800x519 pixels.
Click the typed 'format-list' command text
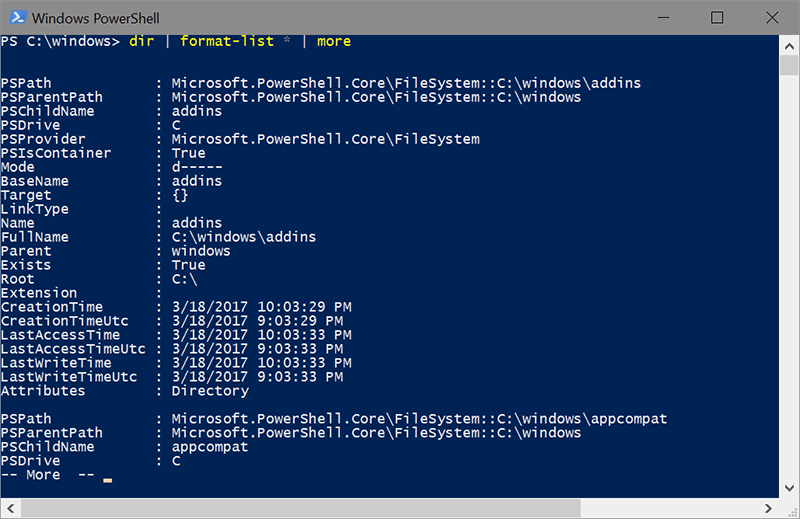(223, 41)
